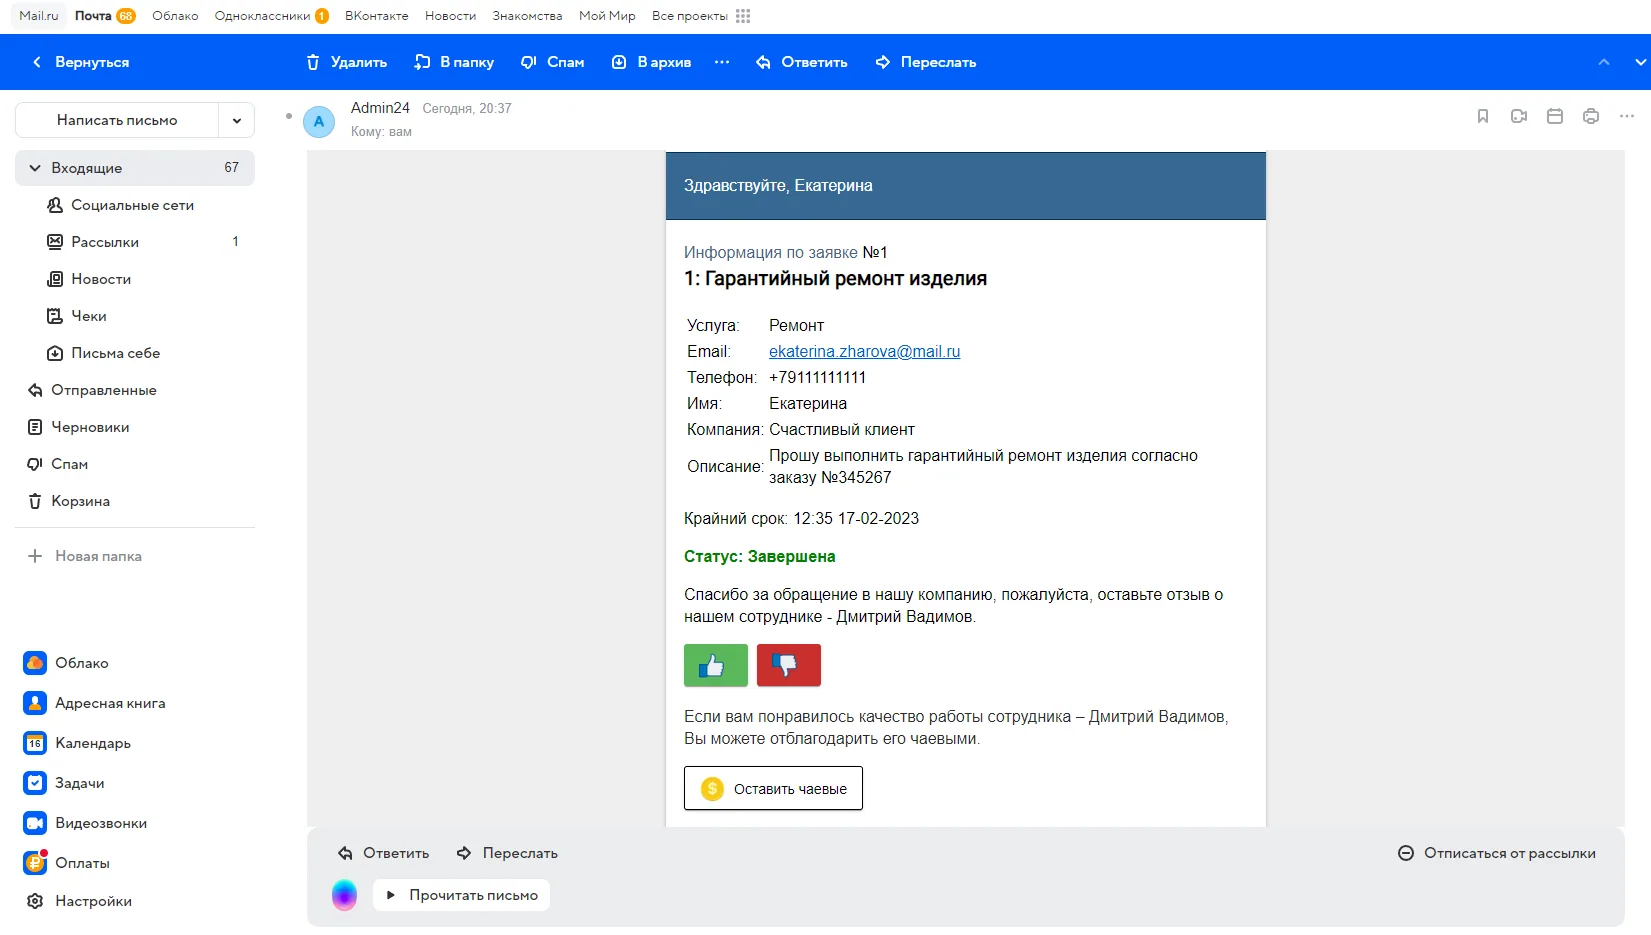The width and height of the screenshot is (1651, 935).
Task: Click Отписаться от рассылки
Action: coord(1496,853)
